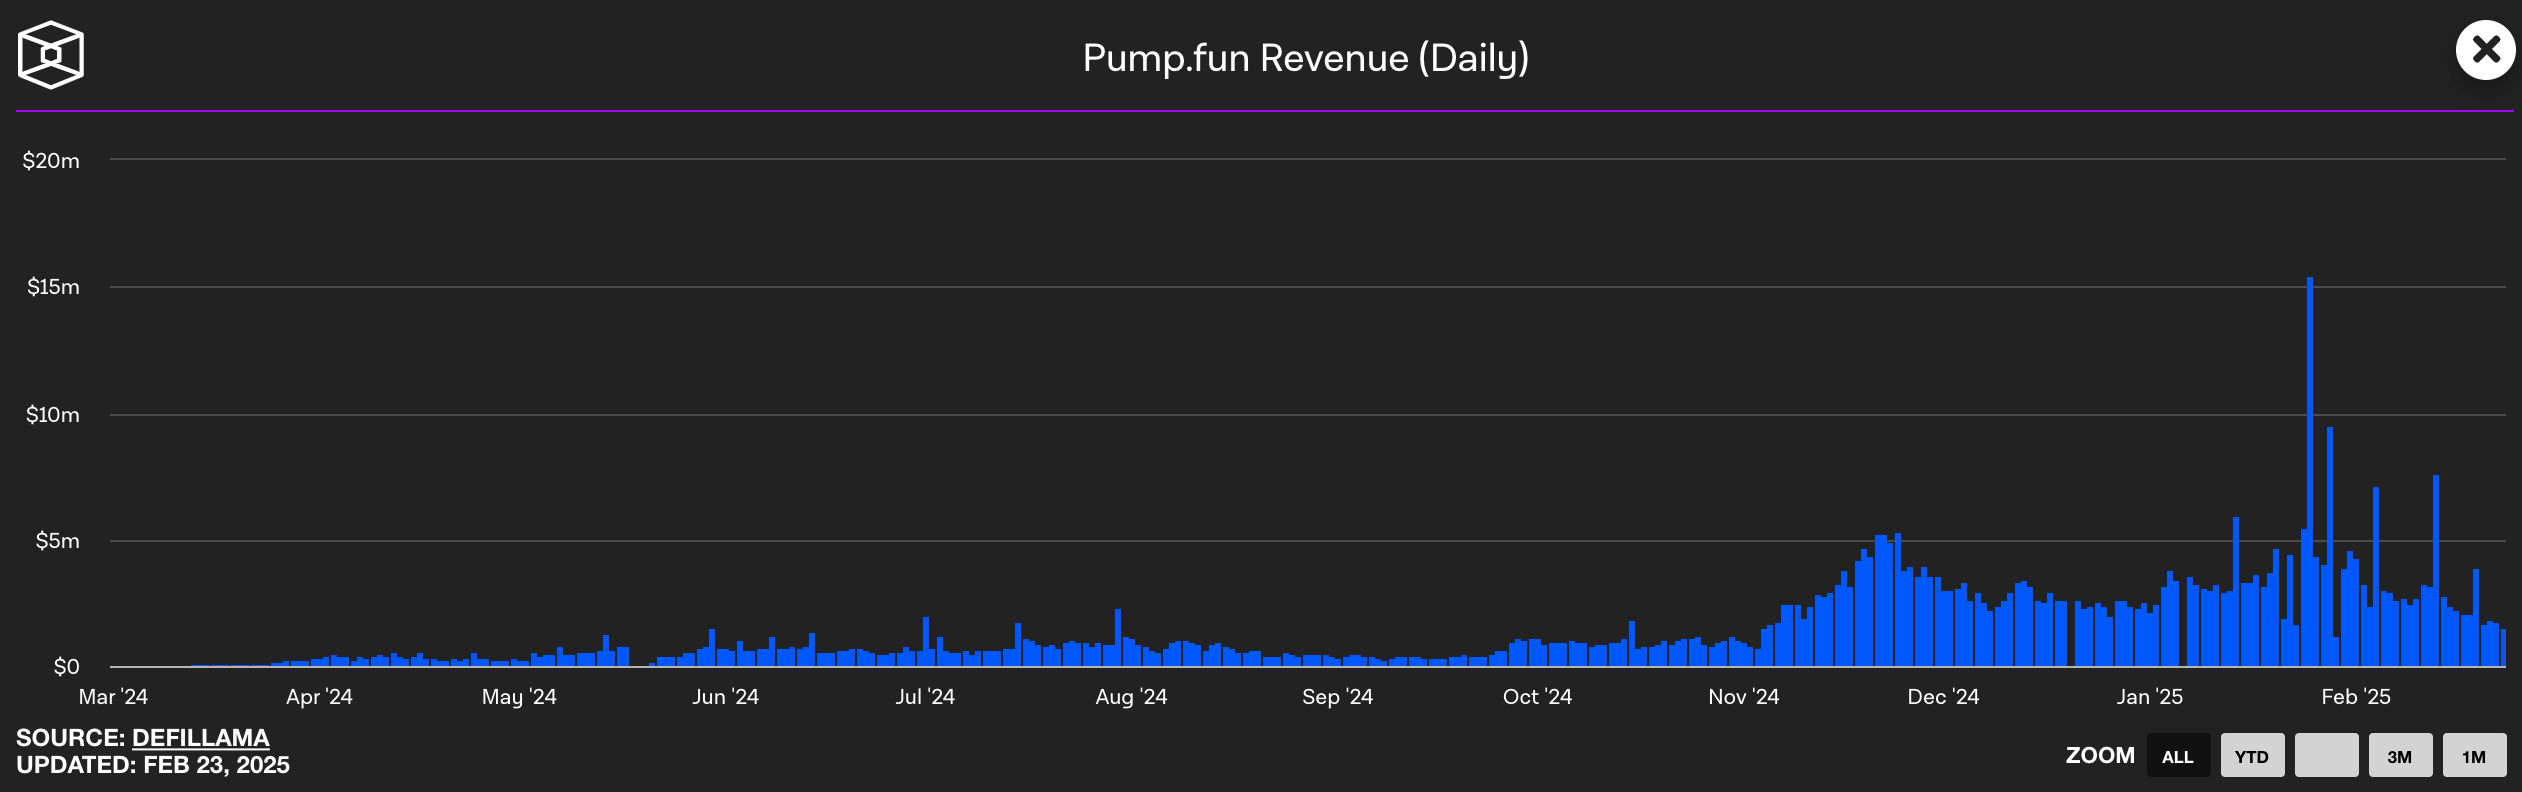Click the $10m y-axis label
2522x792 pixels.
tap(52, 415)
